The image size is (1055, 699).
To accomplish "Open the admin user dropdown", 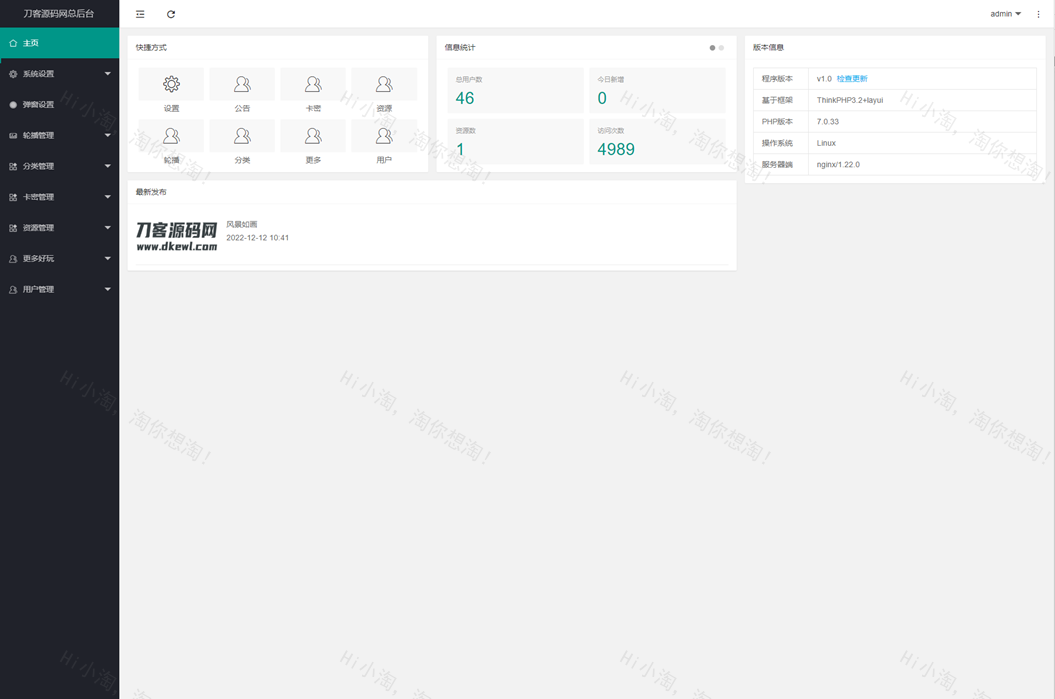I will [x=1005, y=14].
